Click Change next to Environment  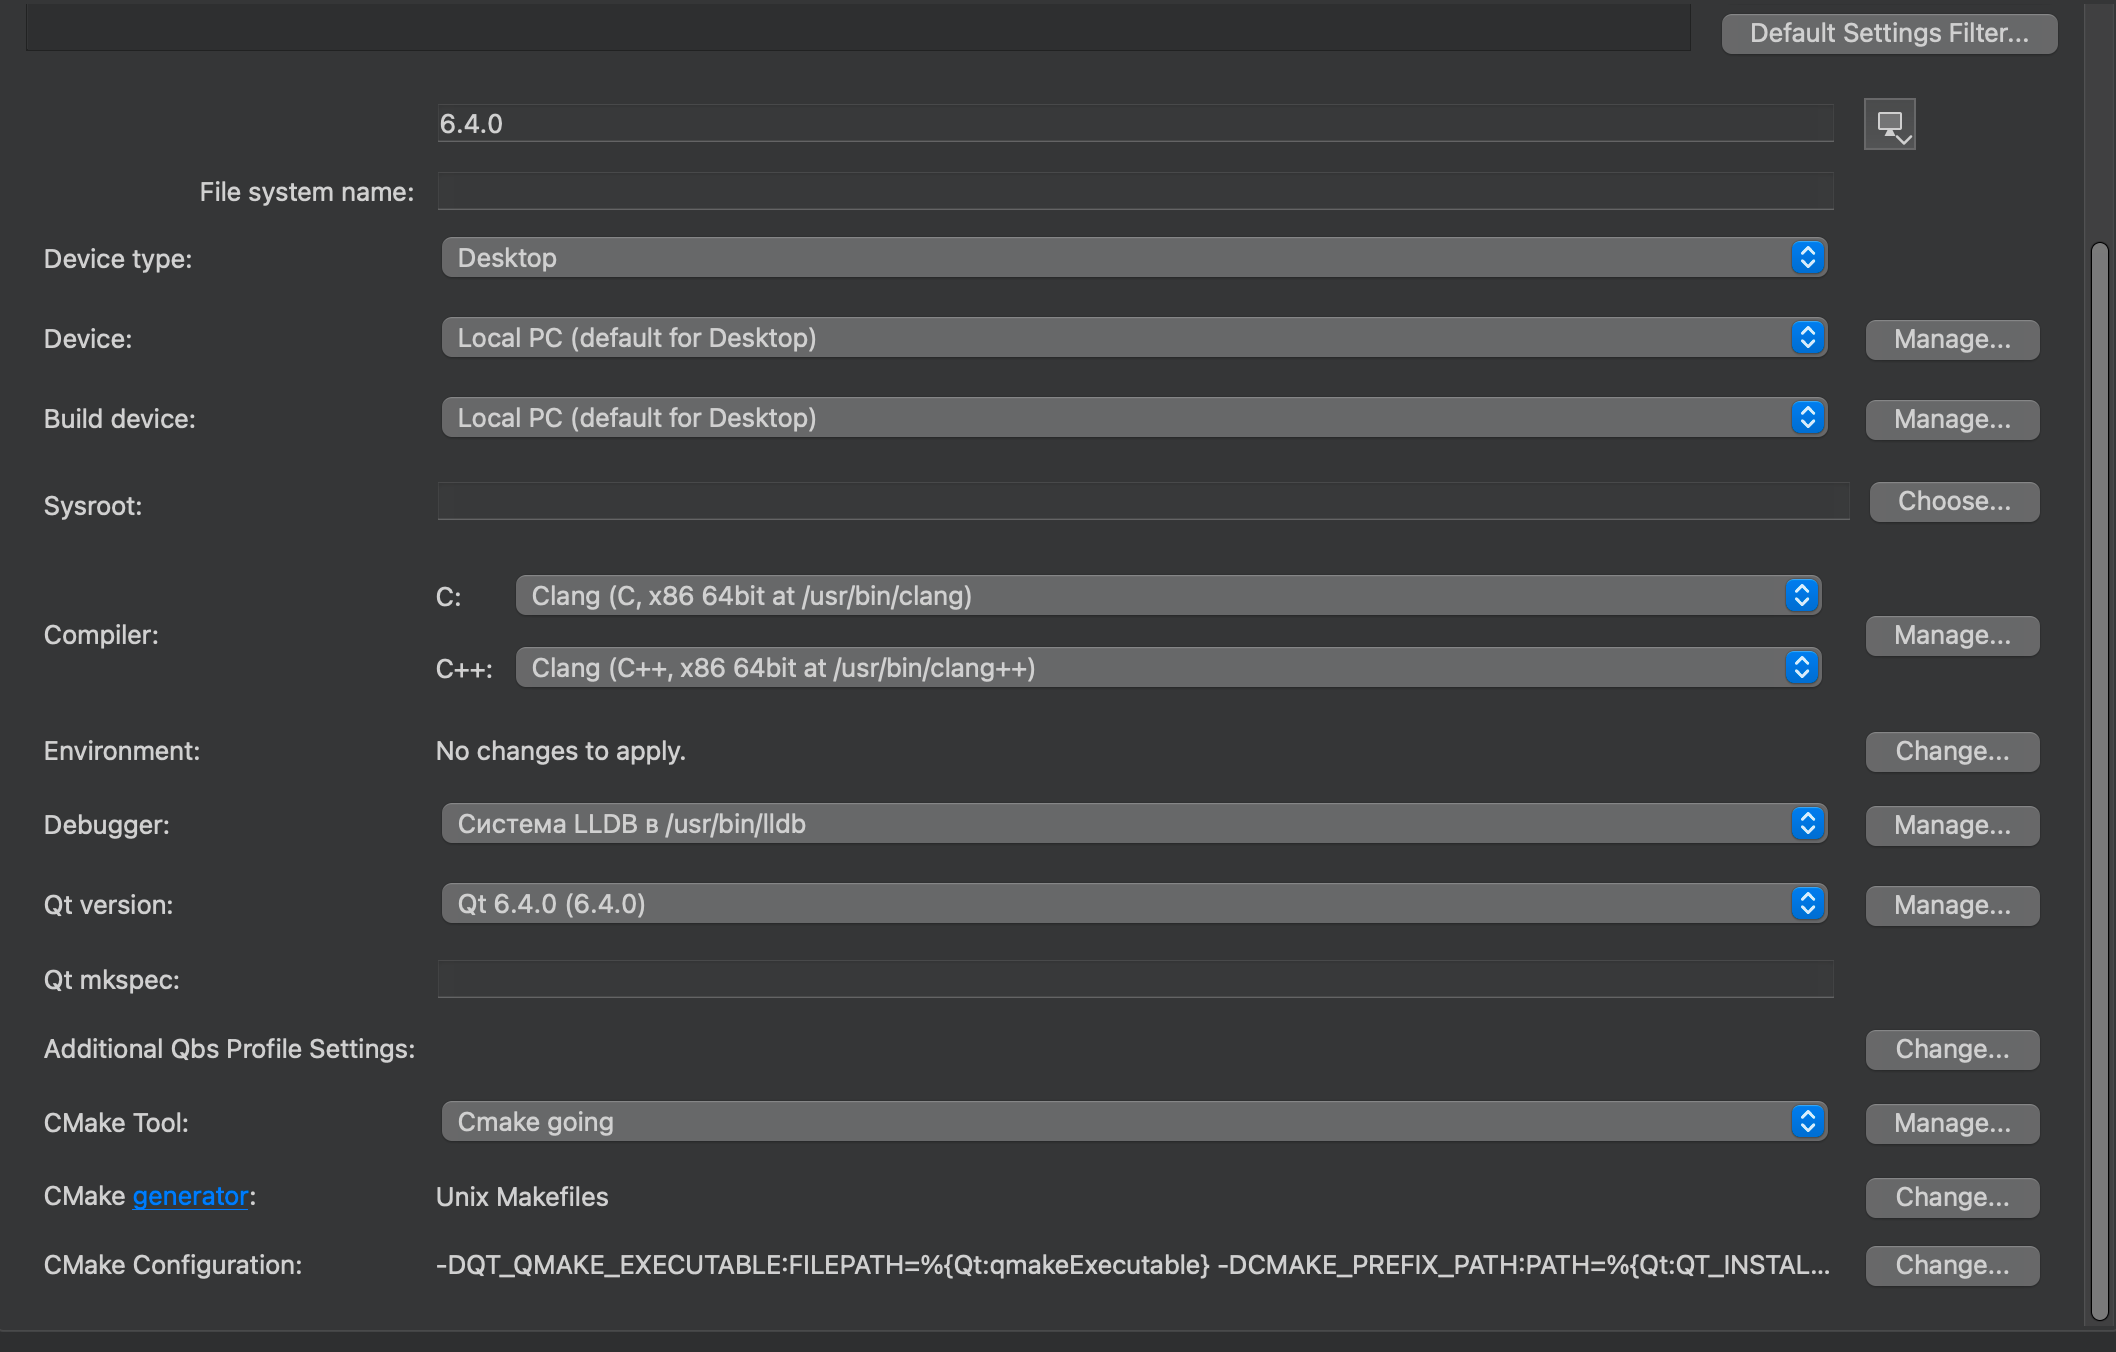click(1951, 751)
